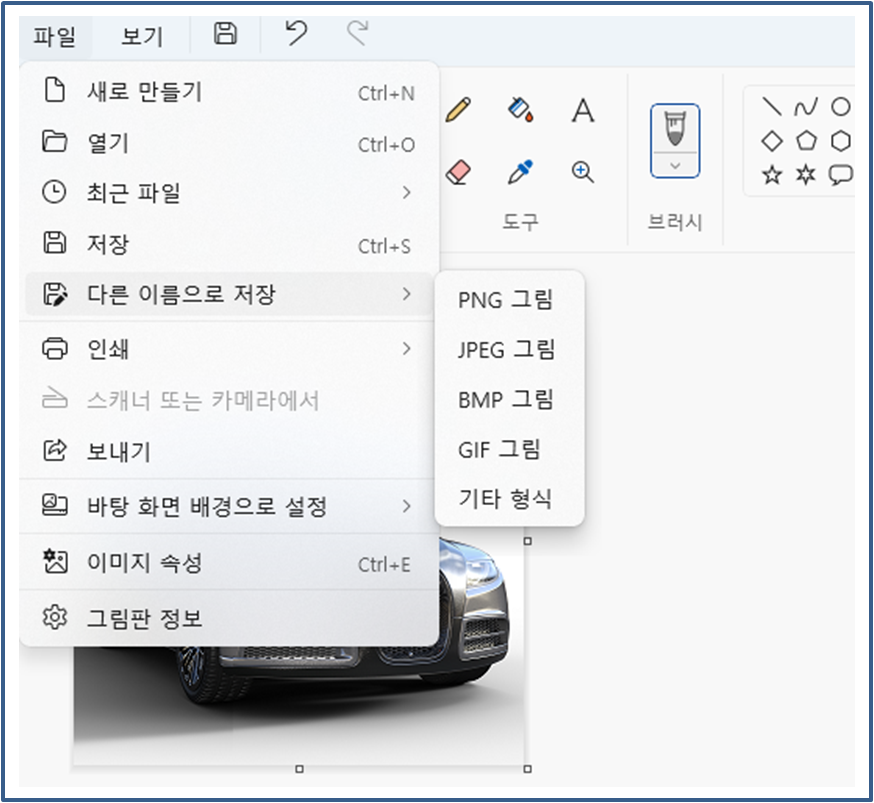This screenshot has width=874, height=803.
Task: Select the Magnifier zoom tool
Action: (x=582, y=170)
